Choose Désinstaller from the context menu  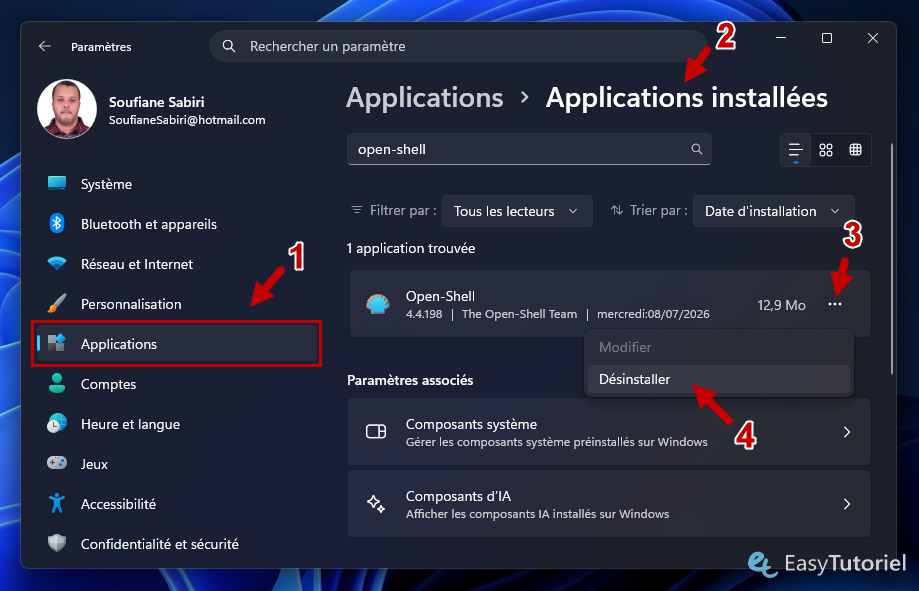pos(719,379)
